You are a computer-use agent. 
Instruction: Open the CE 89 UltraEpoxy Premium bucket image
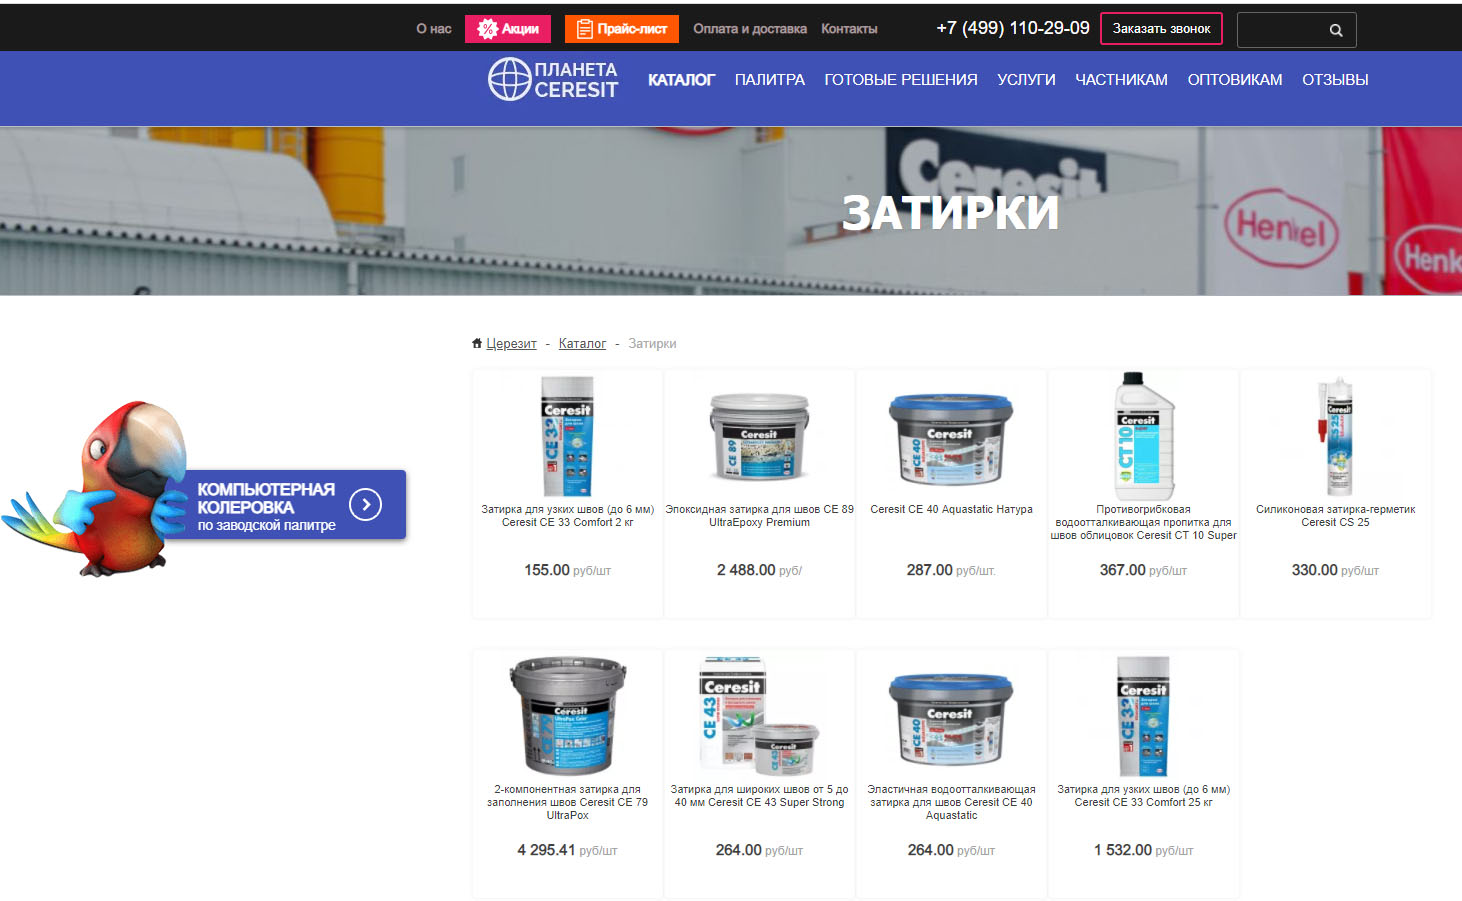[x=759, y=437]
